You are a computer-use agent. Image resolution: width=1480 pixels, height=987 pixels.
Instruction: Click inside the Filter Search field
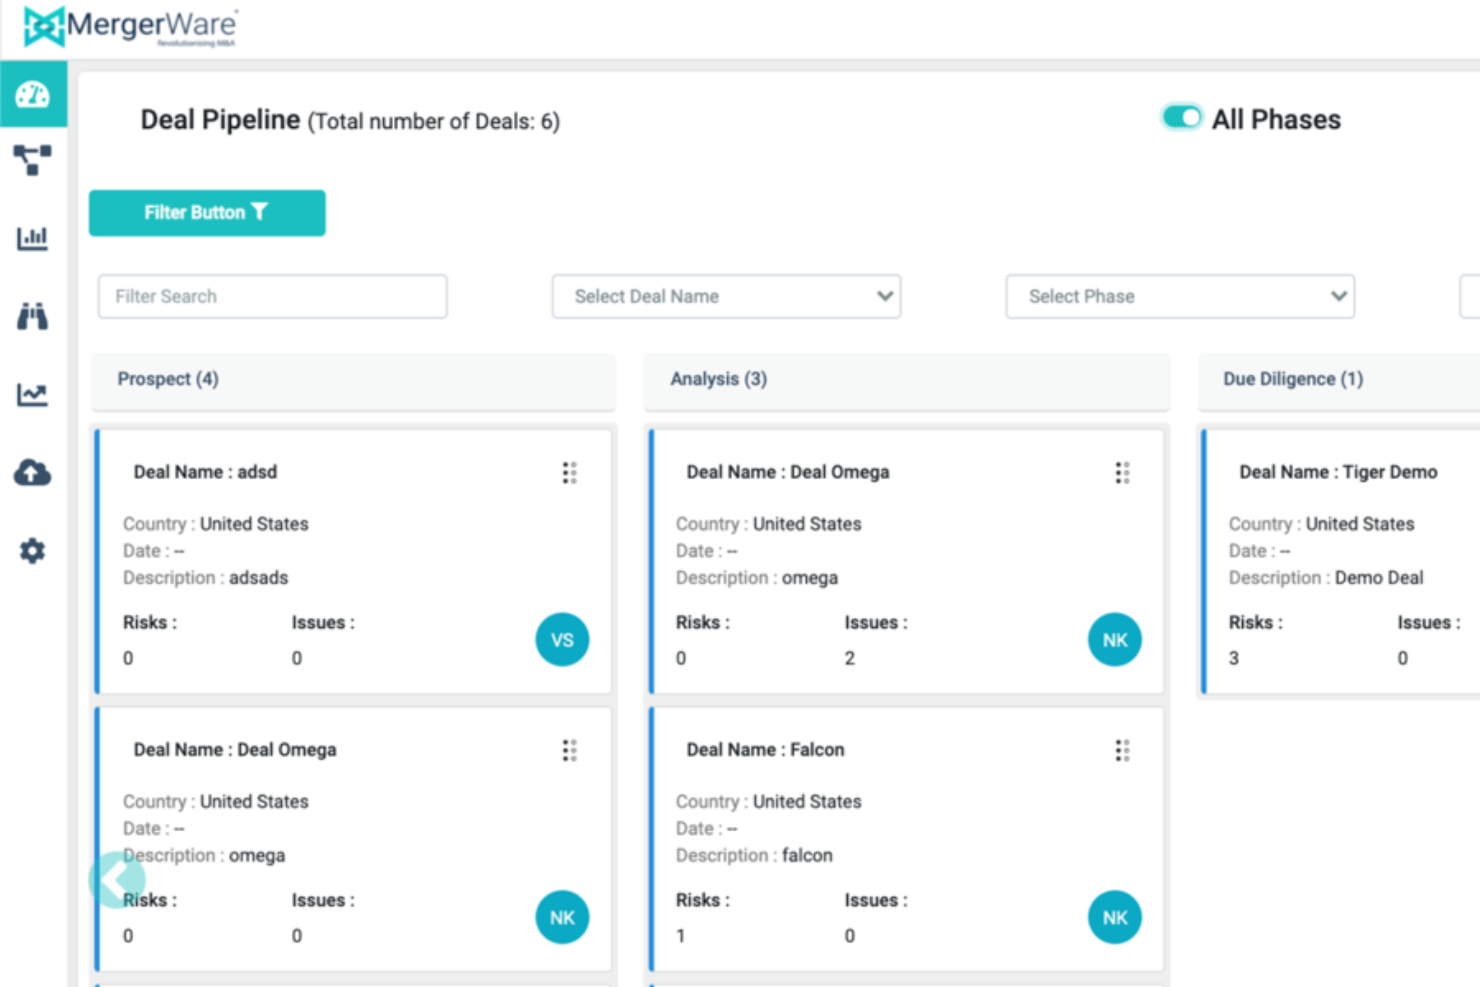[271, 296]
